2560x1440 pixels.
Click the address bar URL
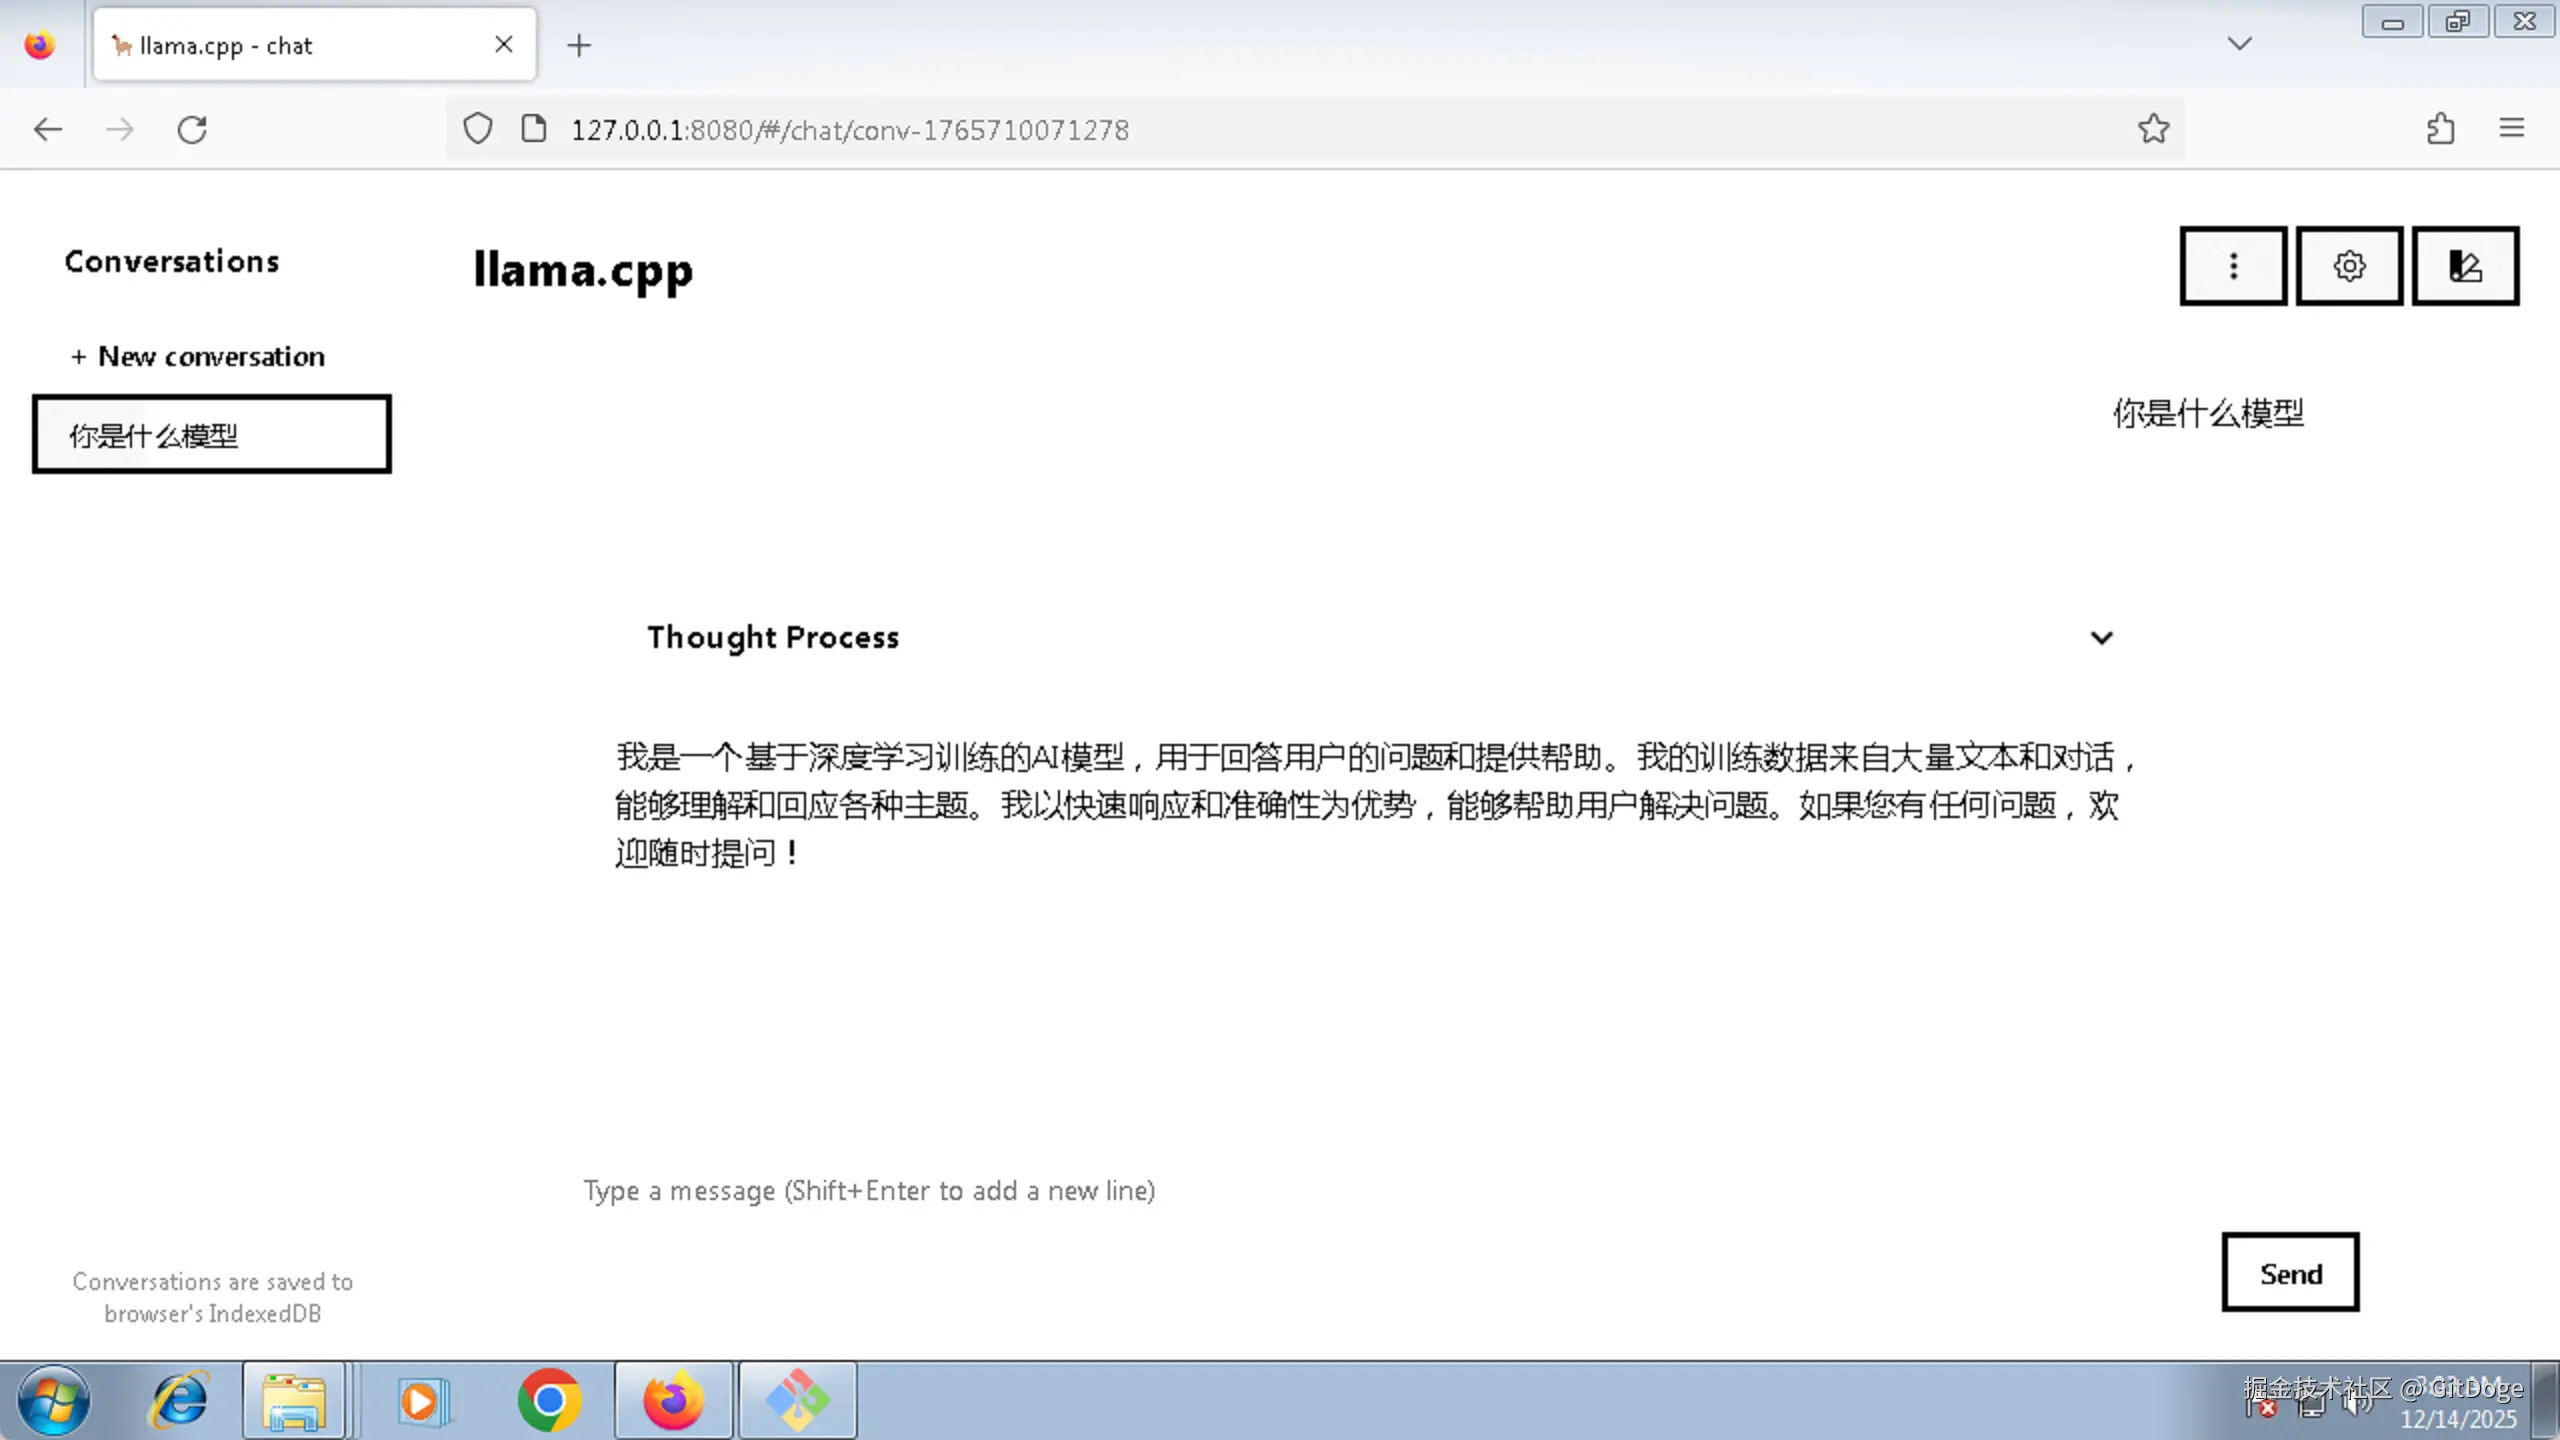(x=850, y=130)
